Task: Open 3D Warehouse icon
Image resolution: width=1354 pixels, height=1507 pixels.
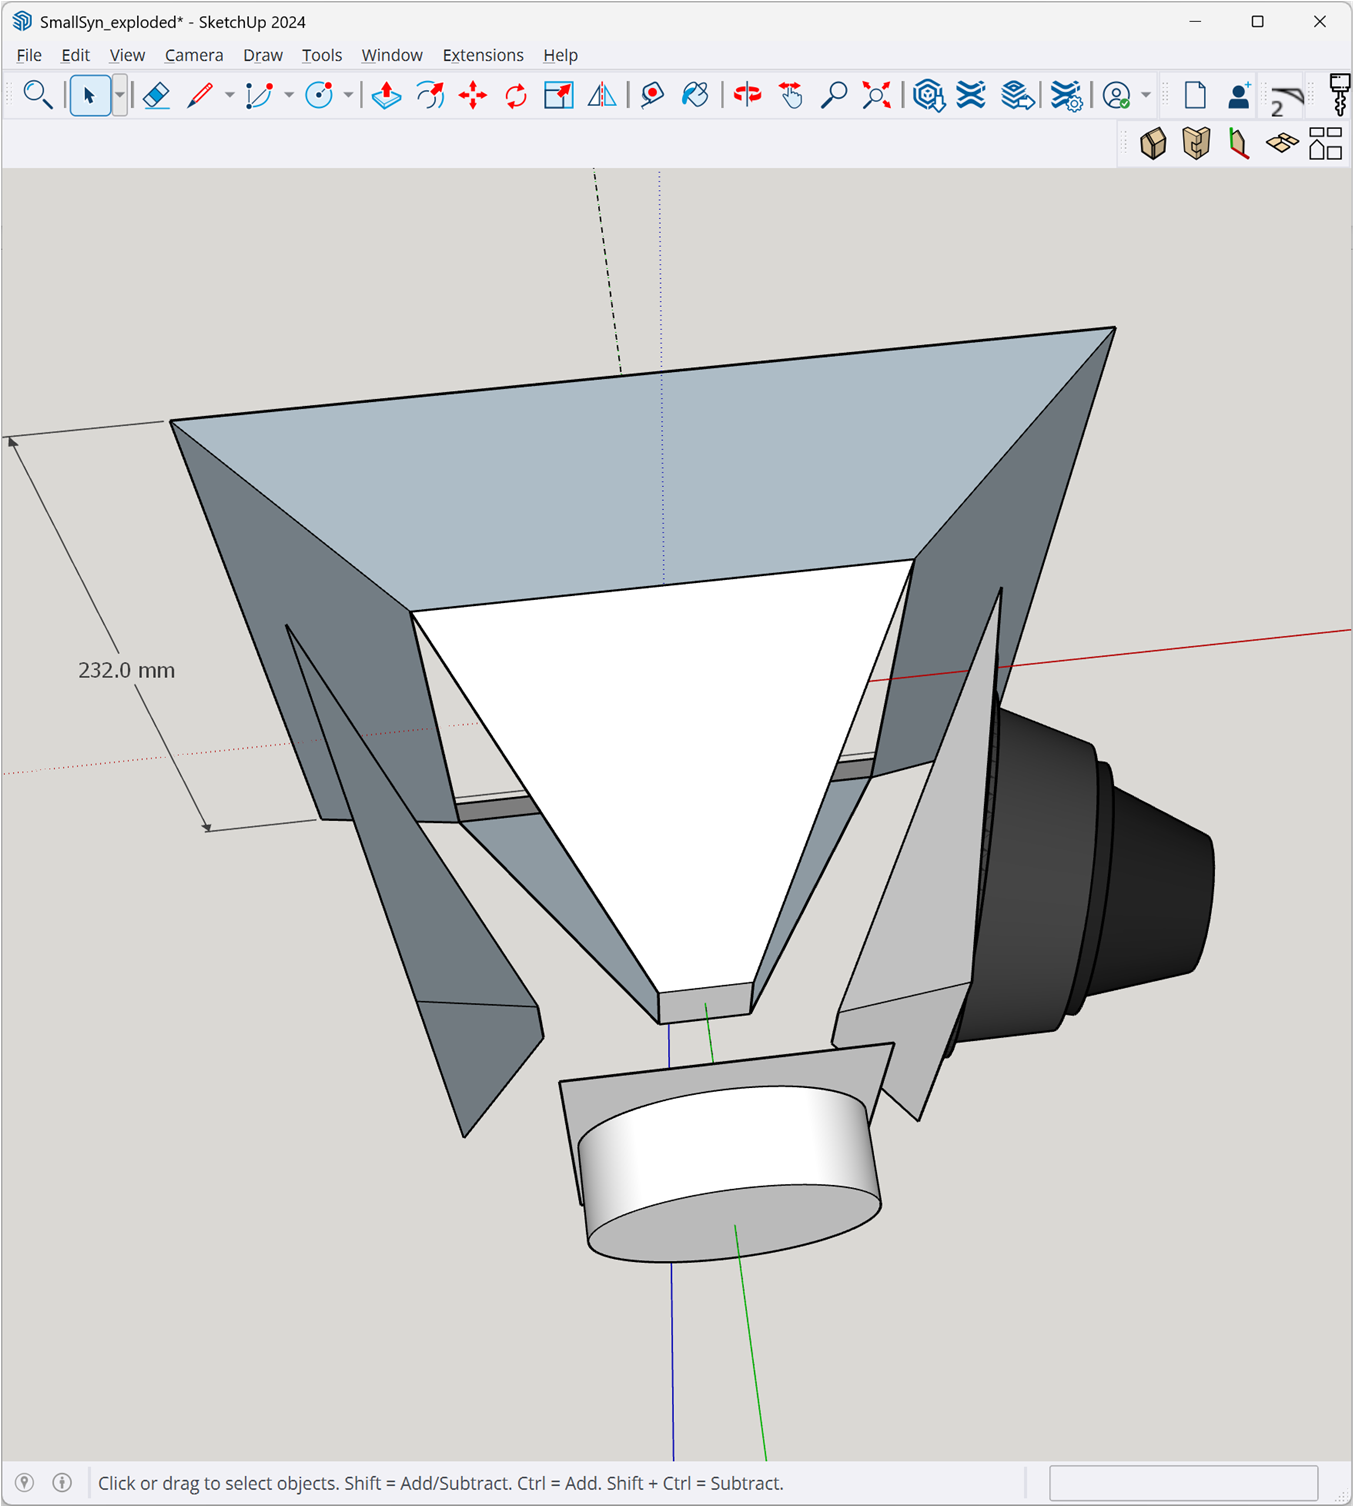Action: (x=929, y=95)
